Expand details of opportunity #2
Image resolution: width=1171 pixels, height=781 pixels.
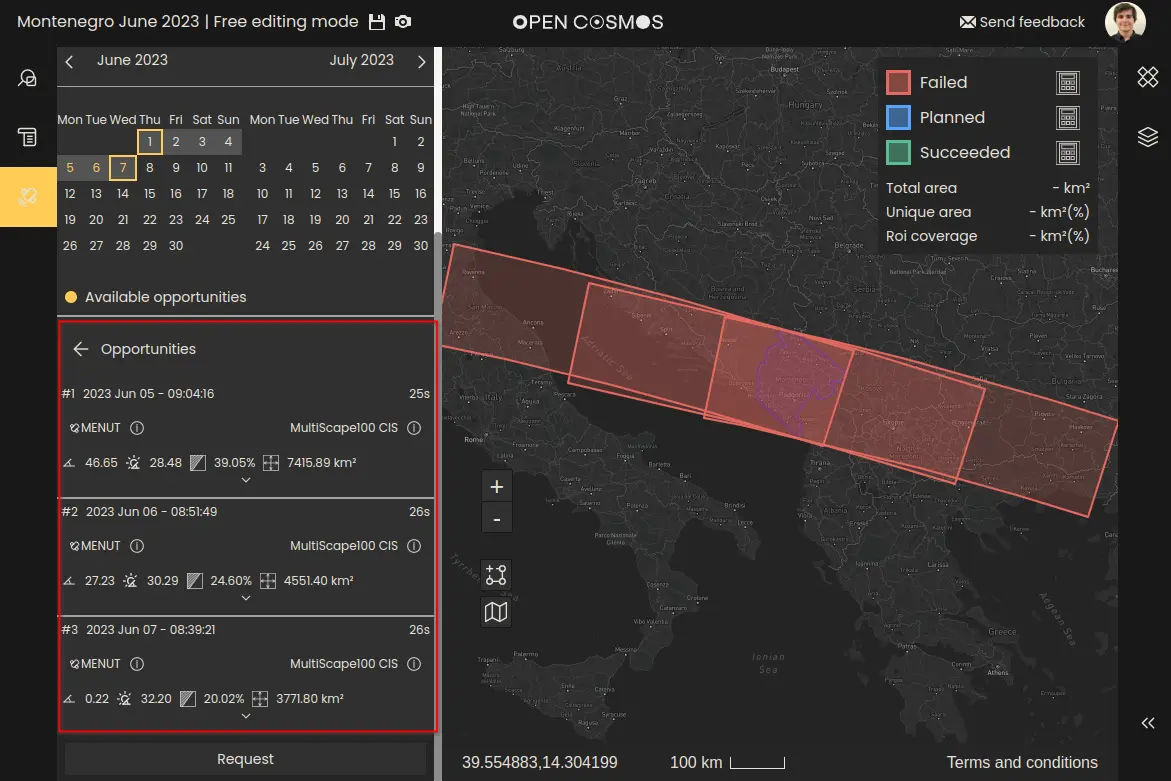point(246,599)
